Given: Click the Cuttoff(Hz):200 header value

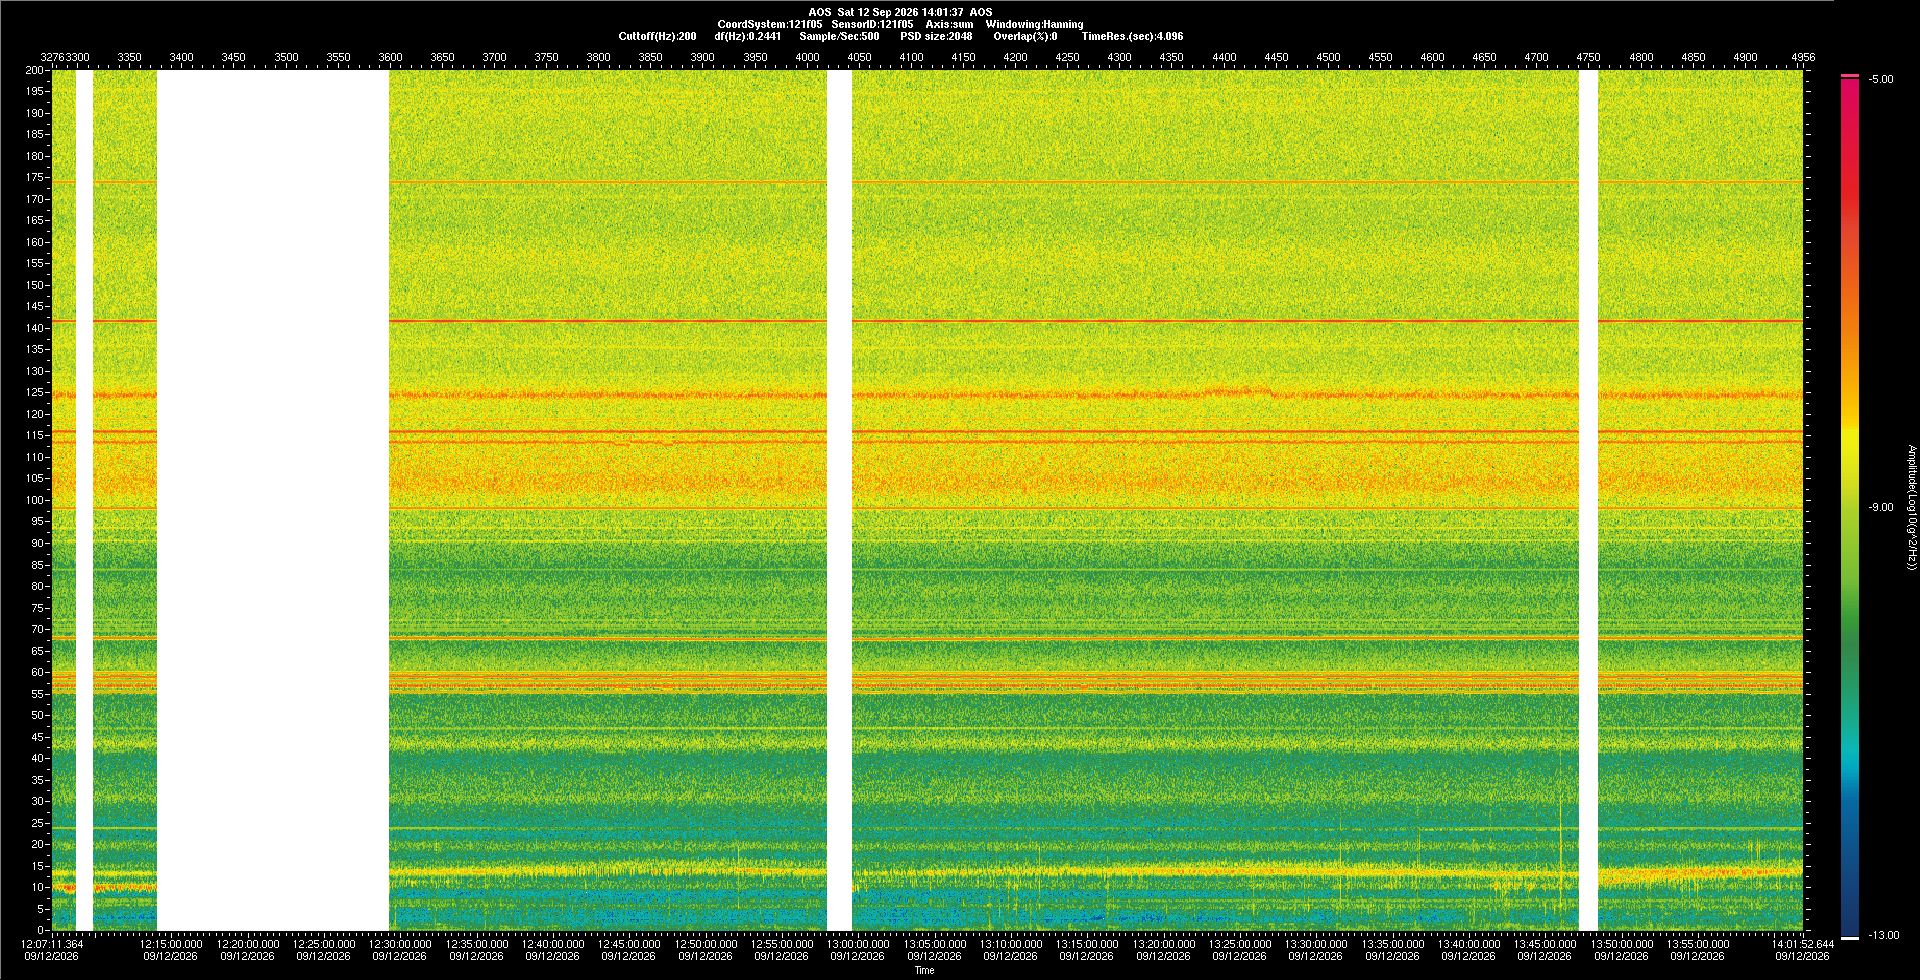Looking at the screenshot, I should point(657,36).
